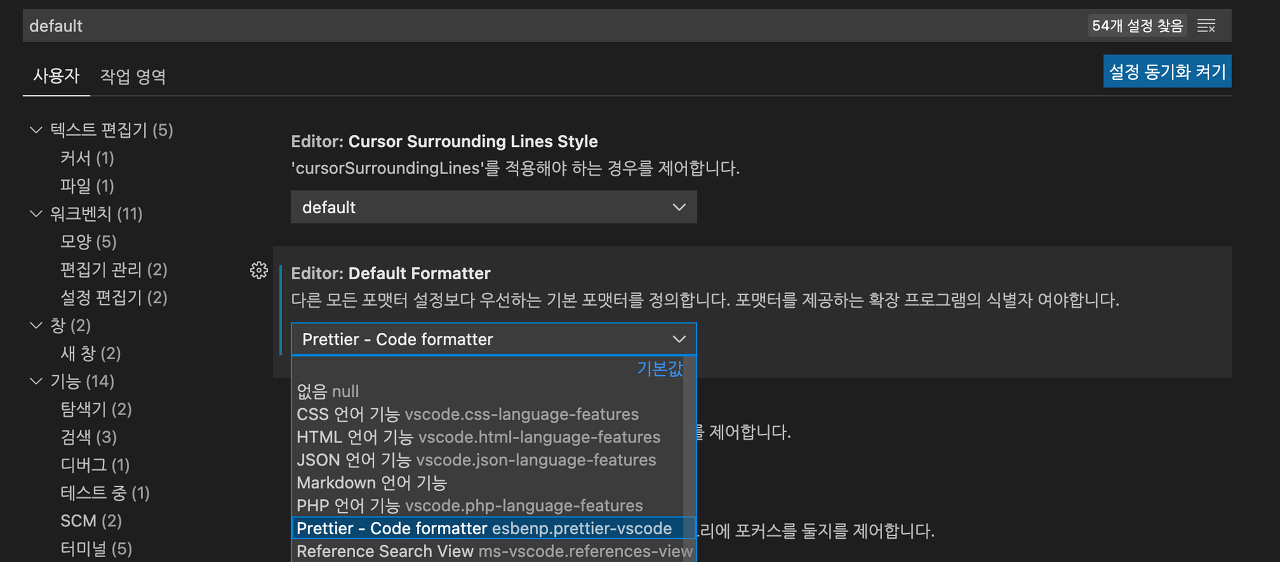Choose HTML 언어 기능 formatter option
The width and height of the screenshot is (1280, 562).
(x=488, y=437)
